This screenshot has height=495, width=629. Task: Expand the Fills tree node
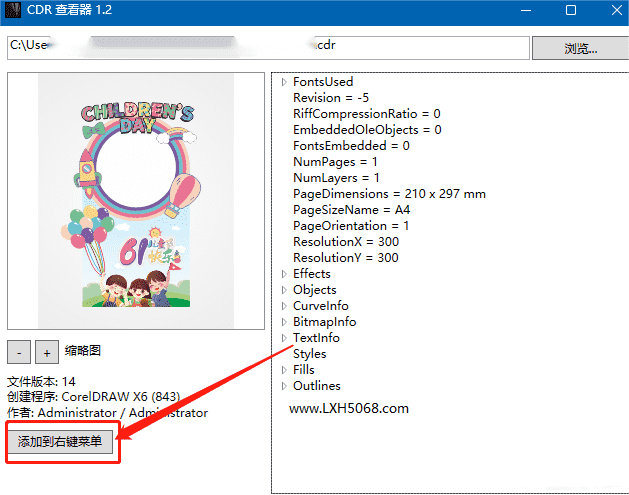[x=284, y=370]
